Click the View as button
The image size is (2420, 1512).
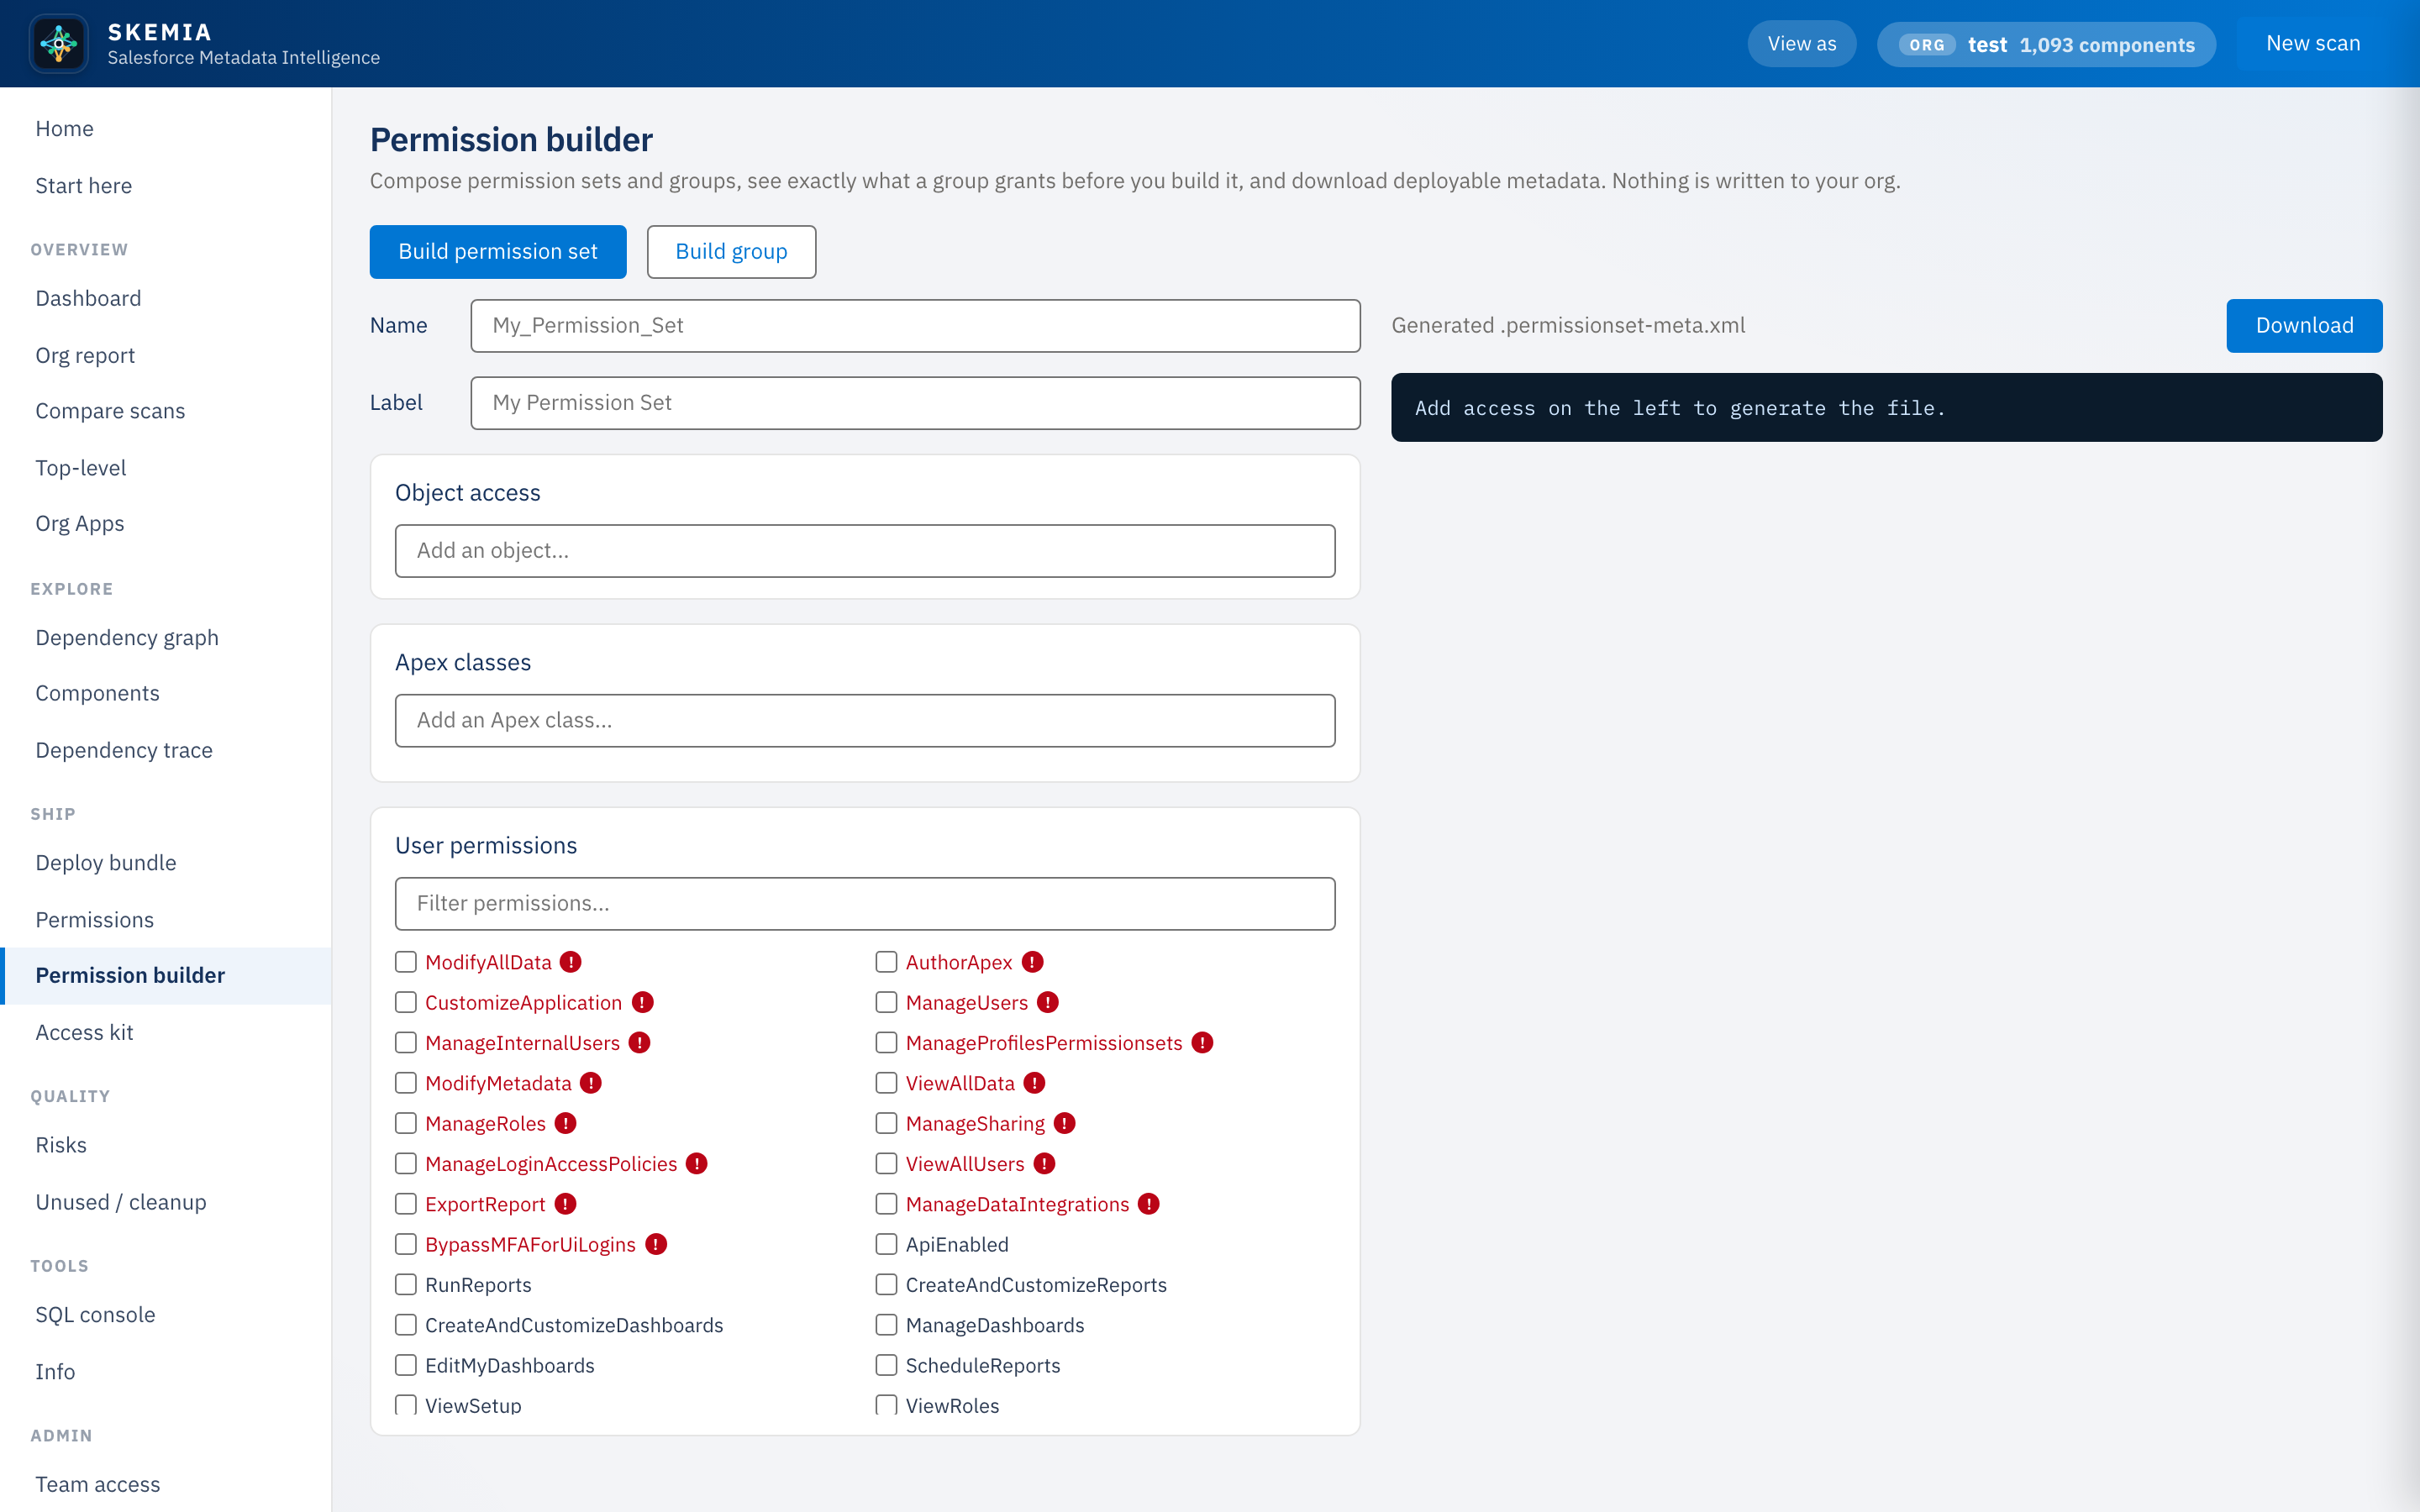(x=1802, y=44)
